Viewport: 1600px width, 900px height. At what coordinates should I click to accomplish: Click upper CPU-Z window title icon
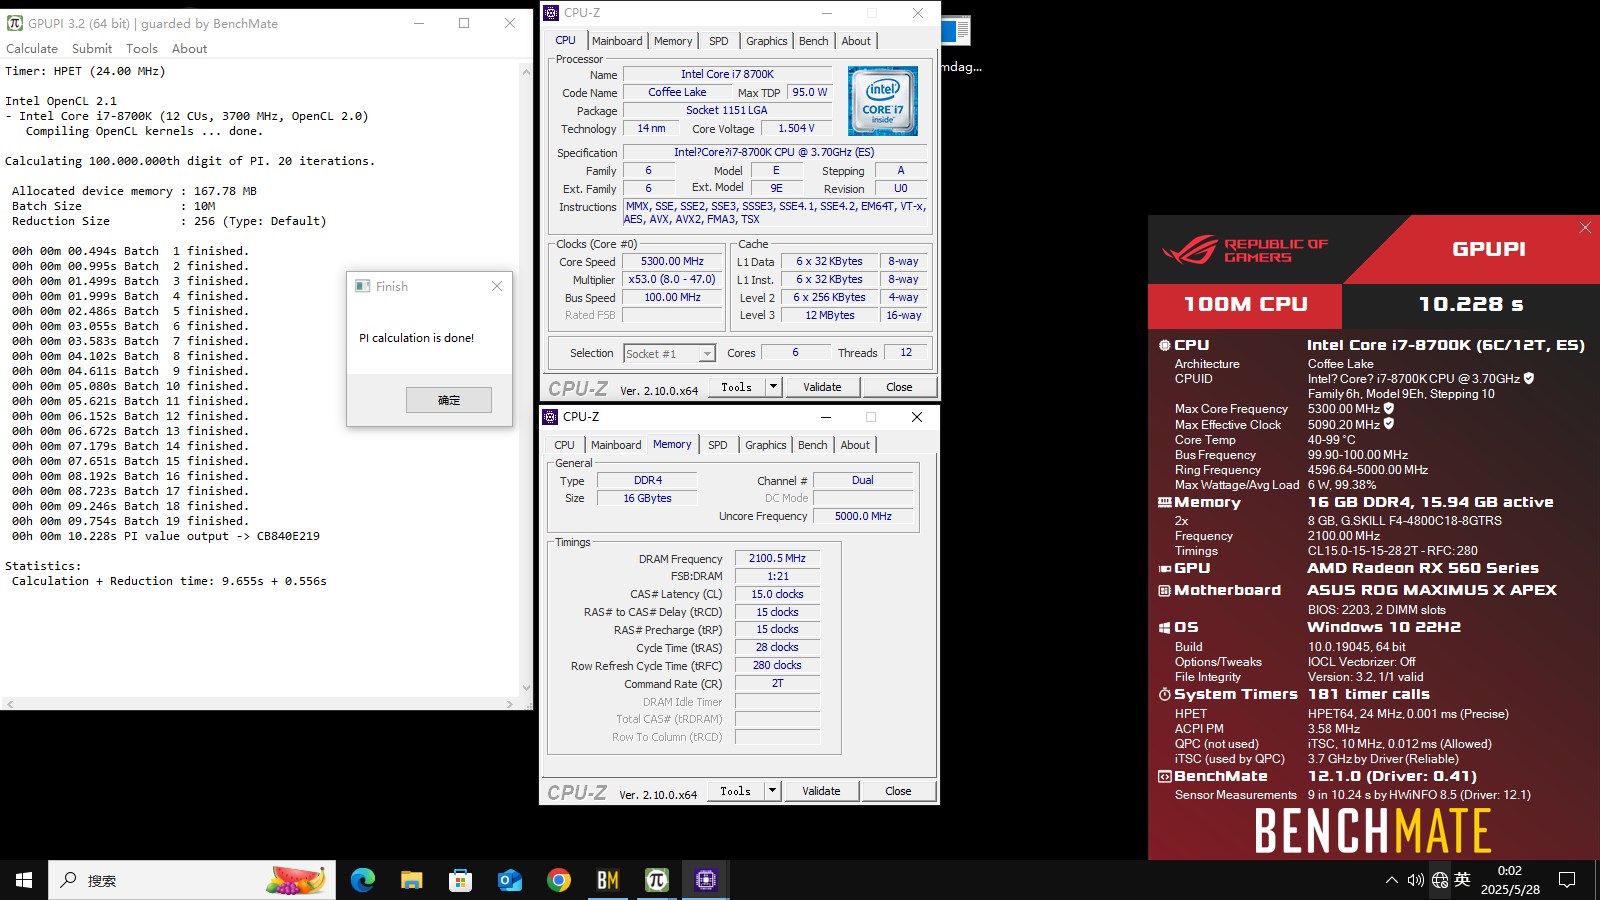[x=551, y=13]
